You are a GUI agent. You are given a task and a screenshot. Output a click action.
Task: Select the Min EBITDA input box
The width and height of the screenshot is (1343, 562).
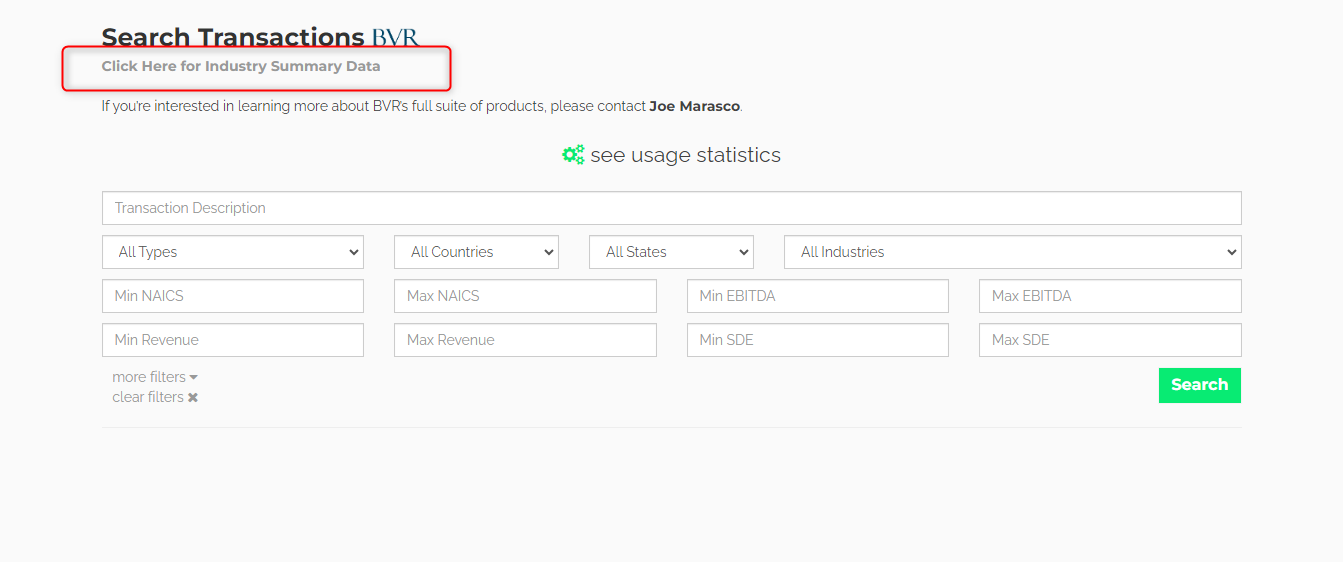click(x=817, y=296)
